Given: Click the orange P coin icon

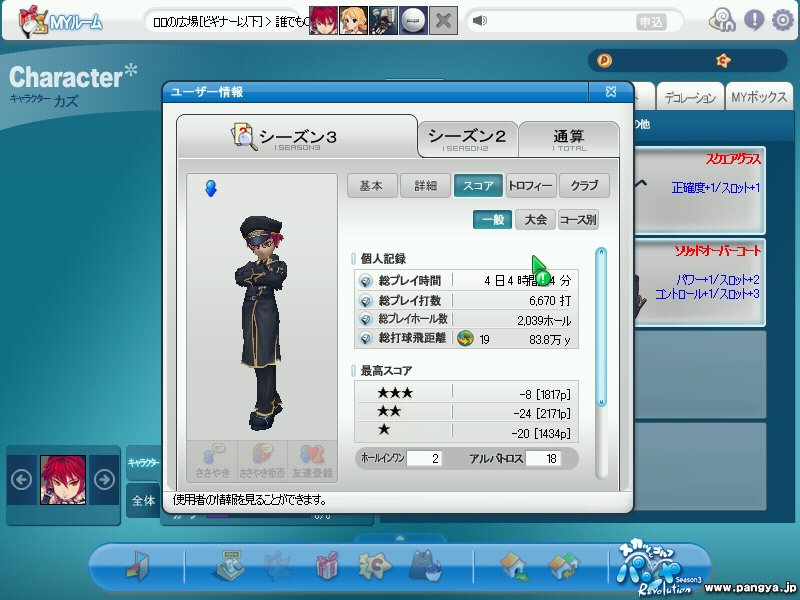Looking at the screenshot, I should (x=604, y=61).
